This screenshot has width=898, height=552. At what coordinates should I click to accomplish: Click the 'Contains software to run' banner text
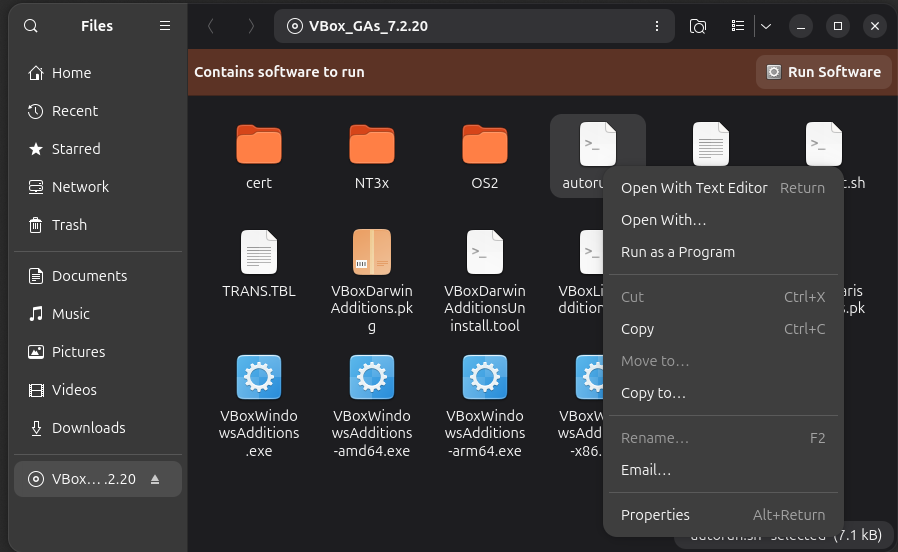tap(279, 72)
